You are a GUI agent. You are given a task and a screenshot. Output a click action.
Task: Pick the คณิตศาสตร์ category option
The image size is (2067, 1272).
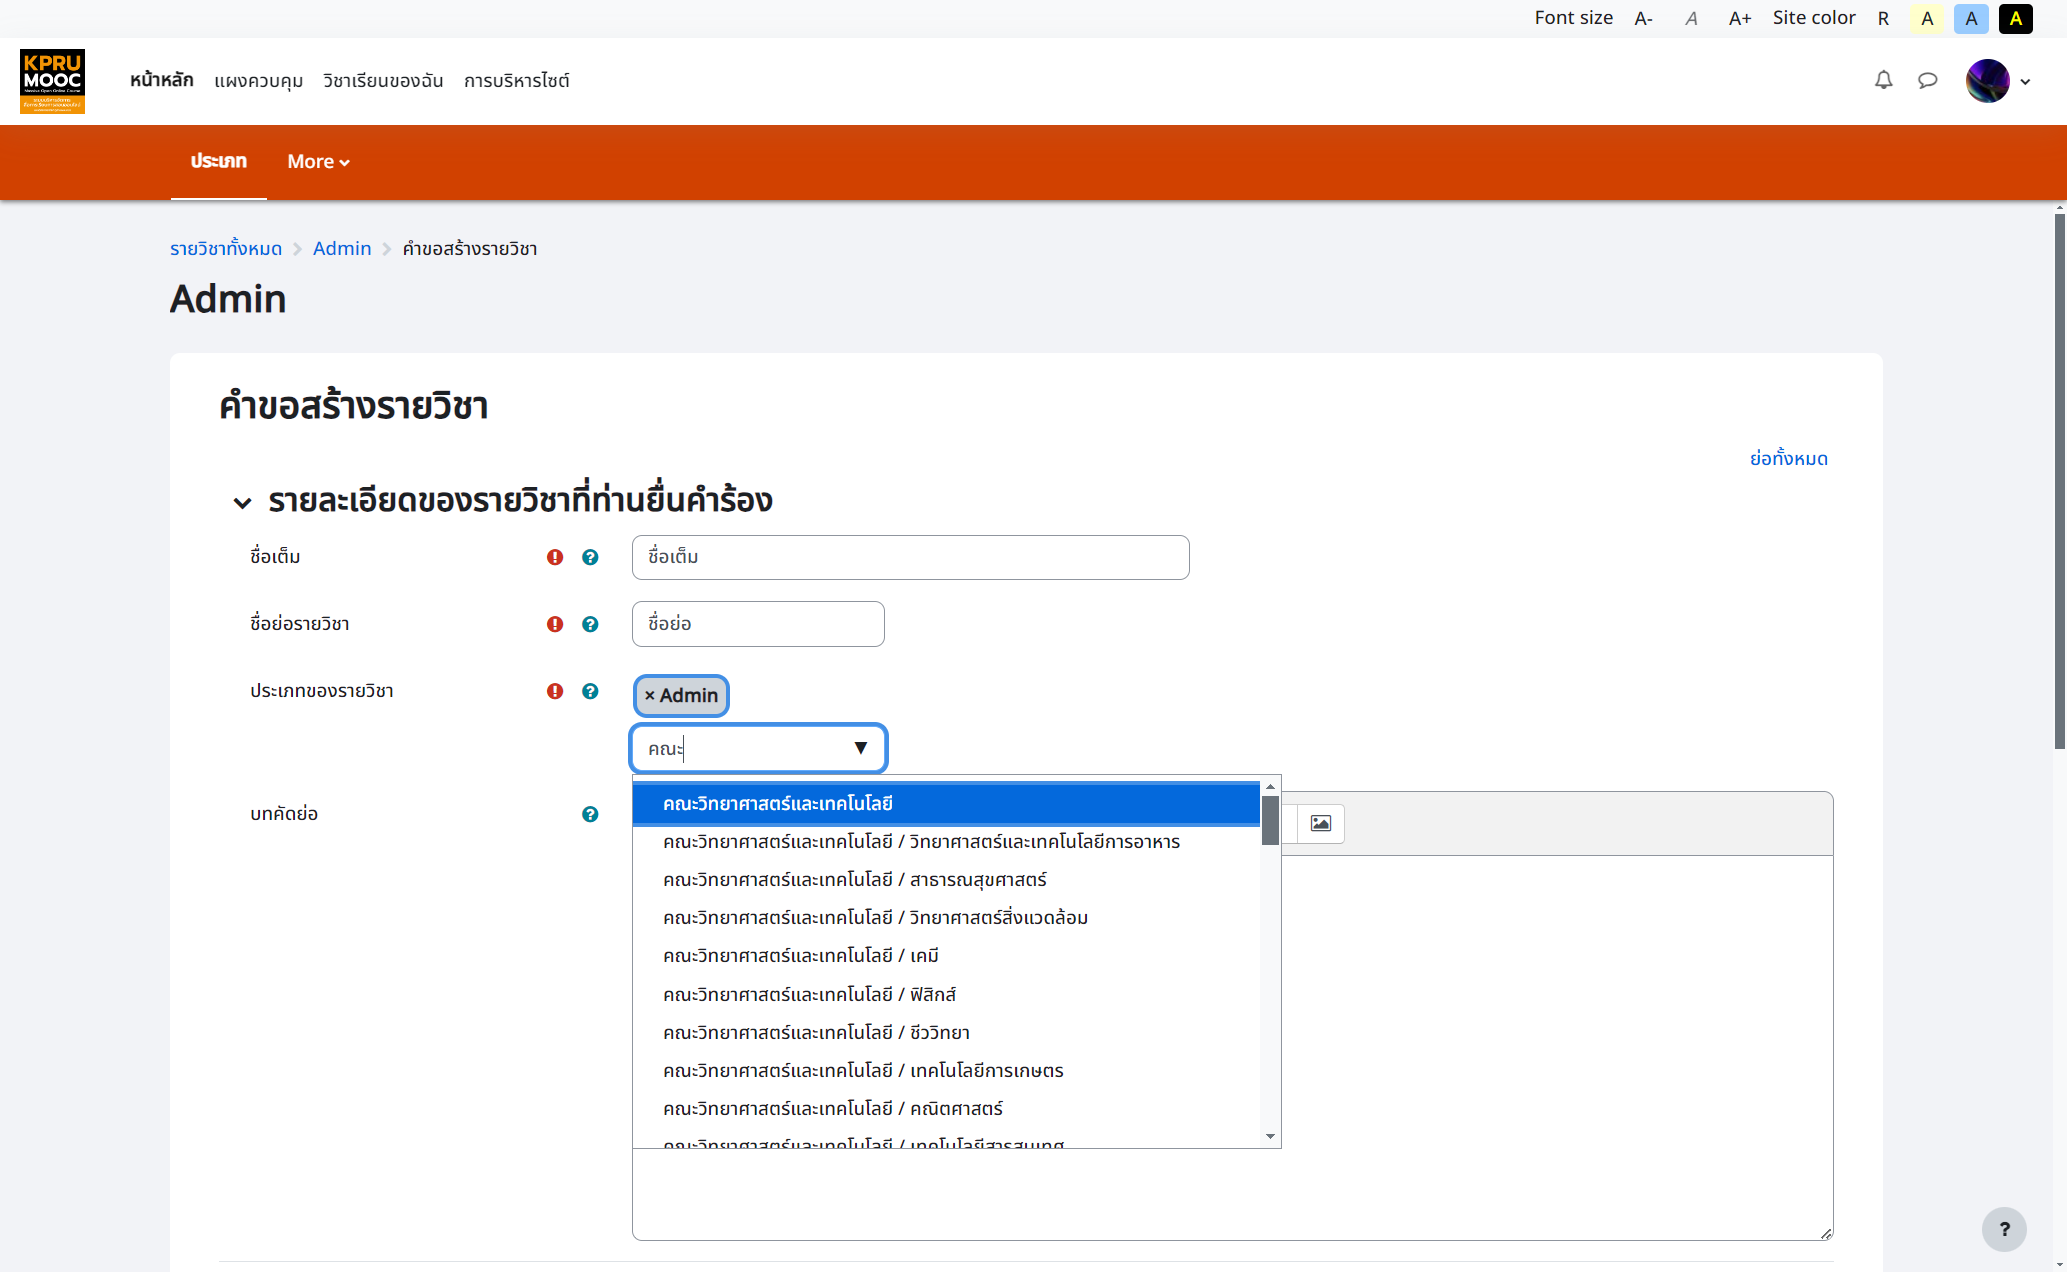(946, 1109)
